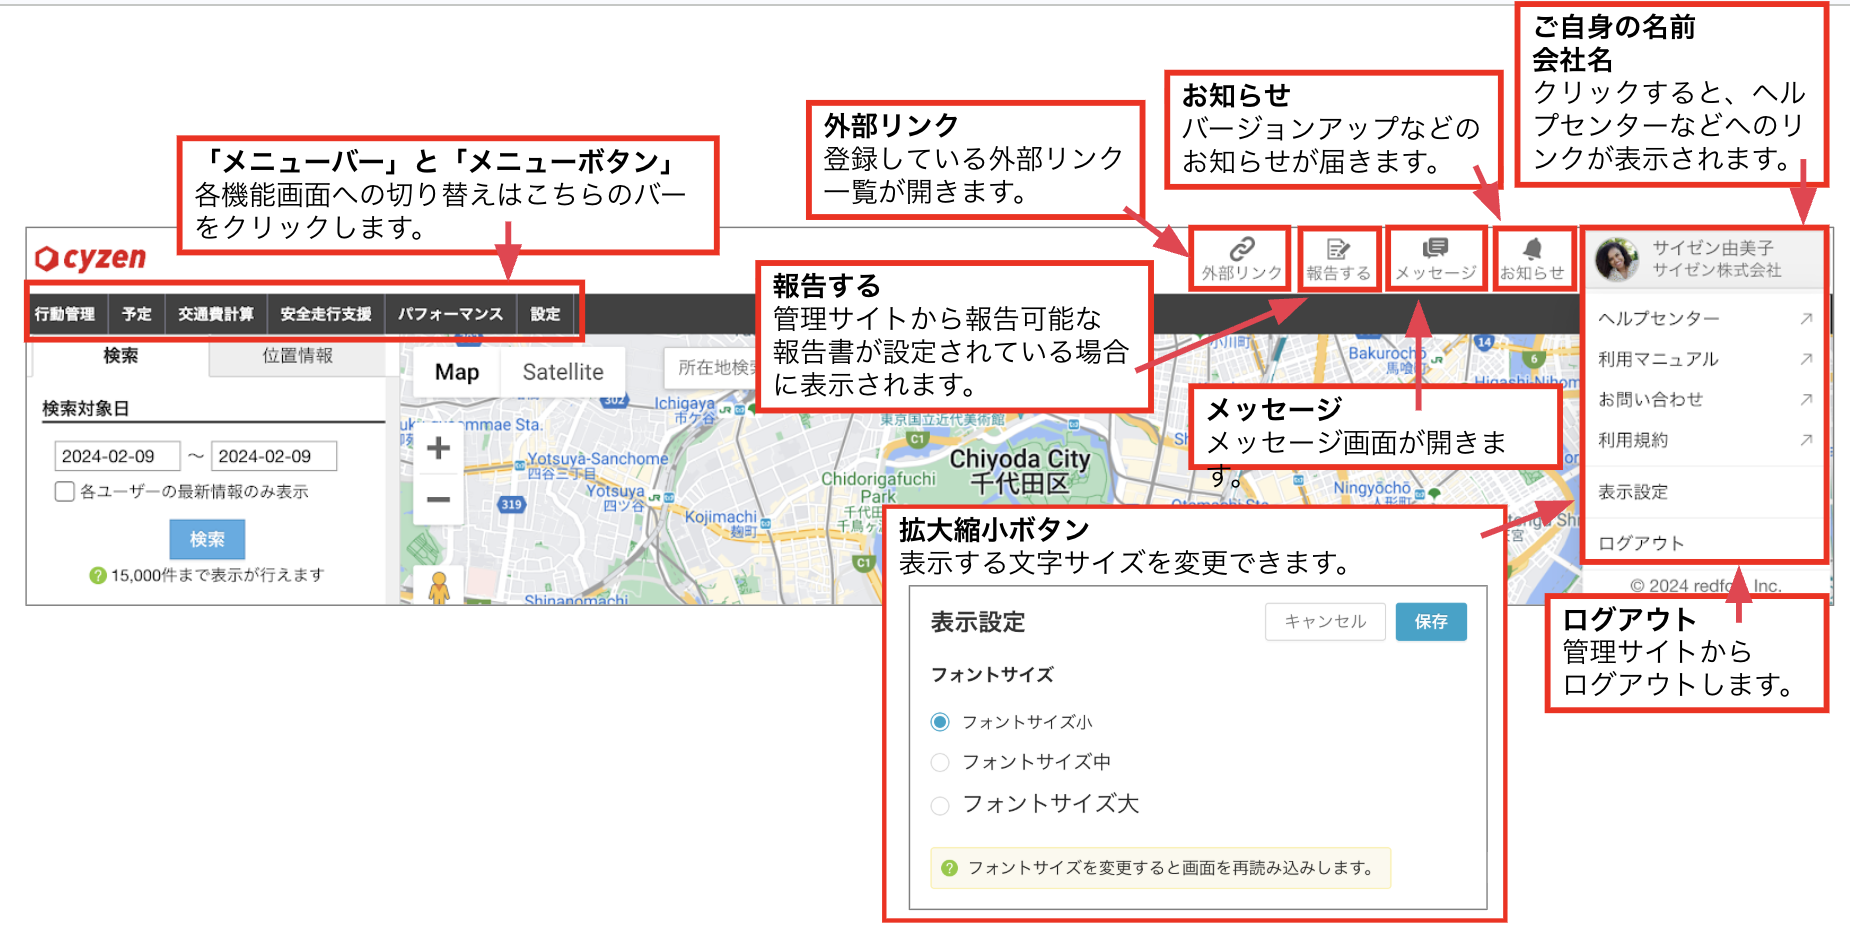
Task: Open 利用マニュアル link
Action: (1658, 358)
